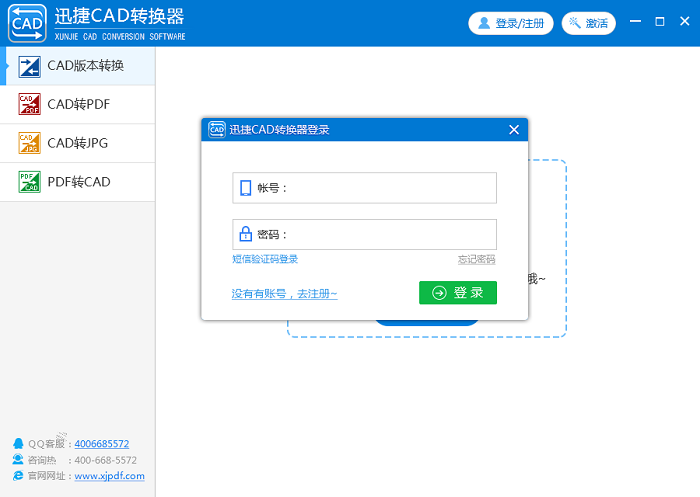Viewport: 700px width, 497px height.
Task: Click the 登录/注册 button in title bar
Action: click(x=511, y=23)
